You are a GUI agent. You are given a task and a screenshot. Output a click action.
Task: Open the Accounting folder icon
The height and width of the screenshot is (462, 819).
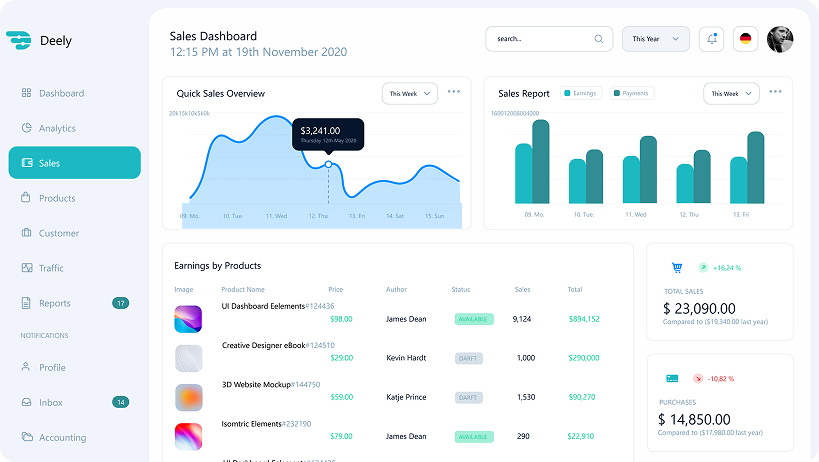tap(27, 436)
